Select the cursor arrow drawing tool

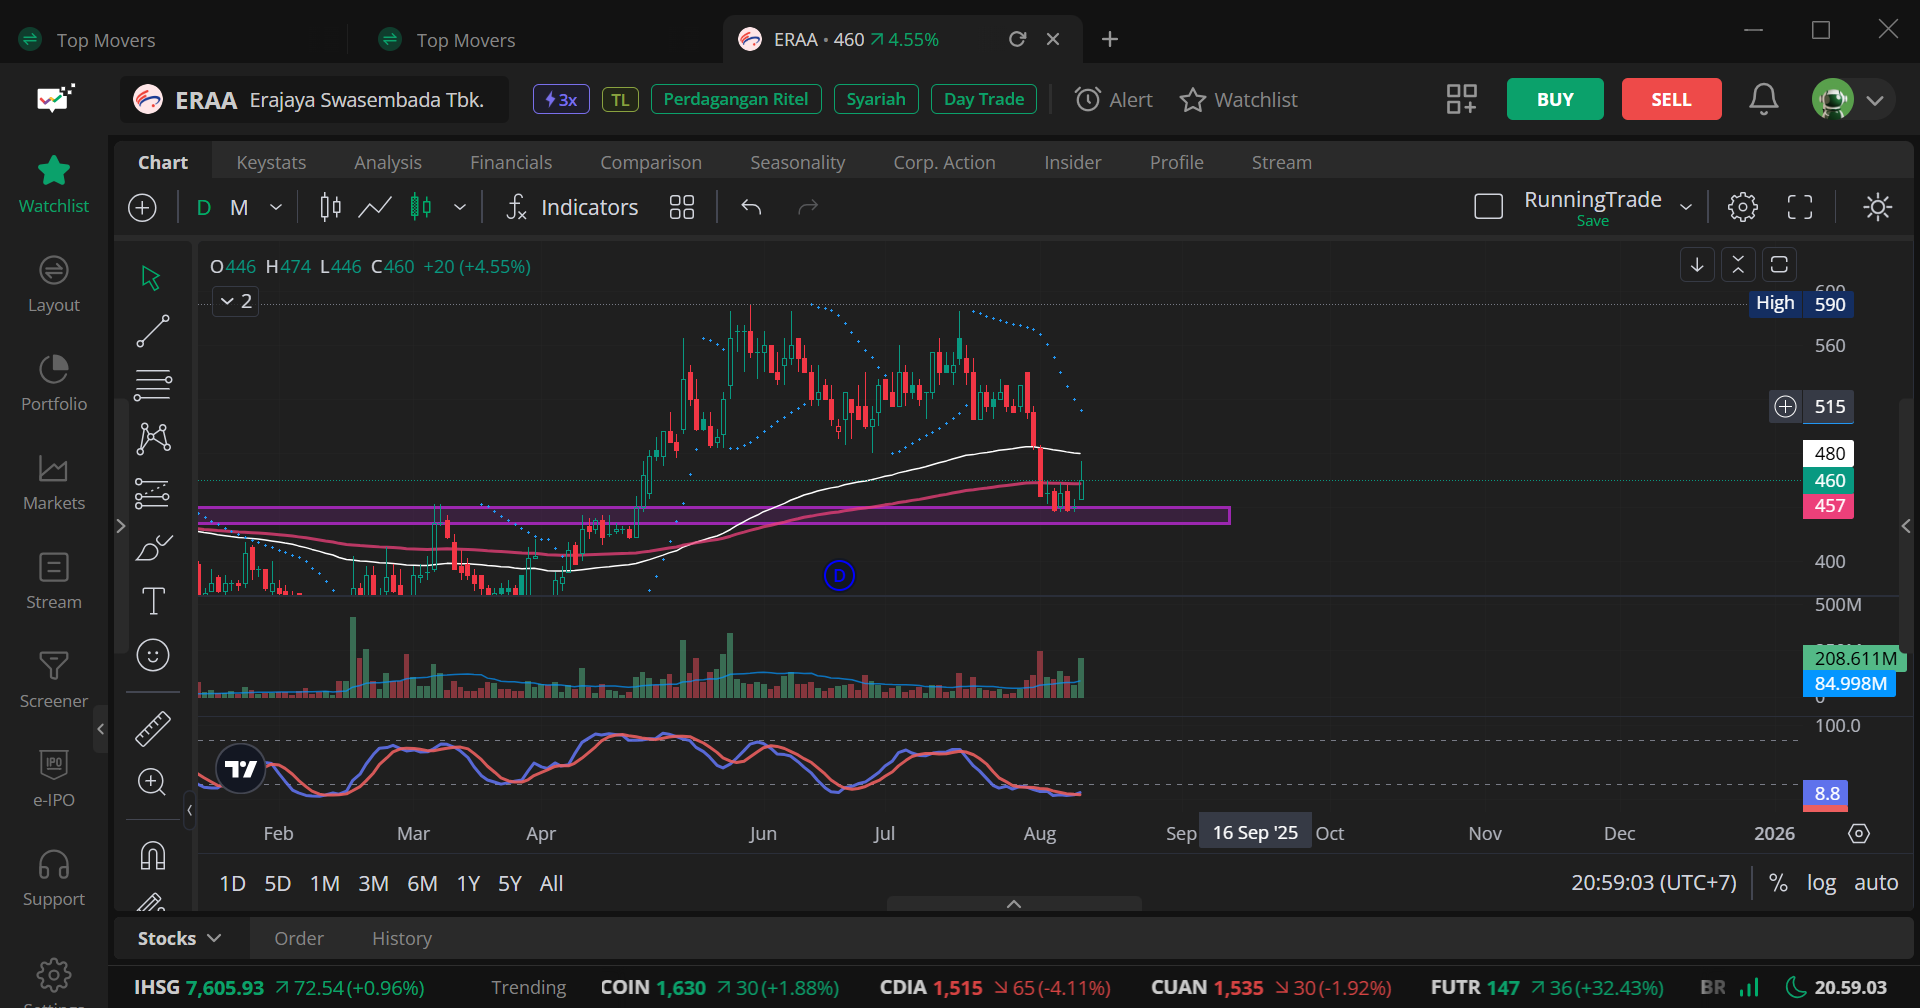151,278
